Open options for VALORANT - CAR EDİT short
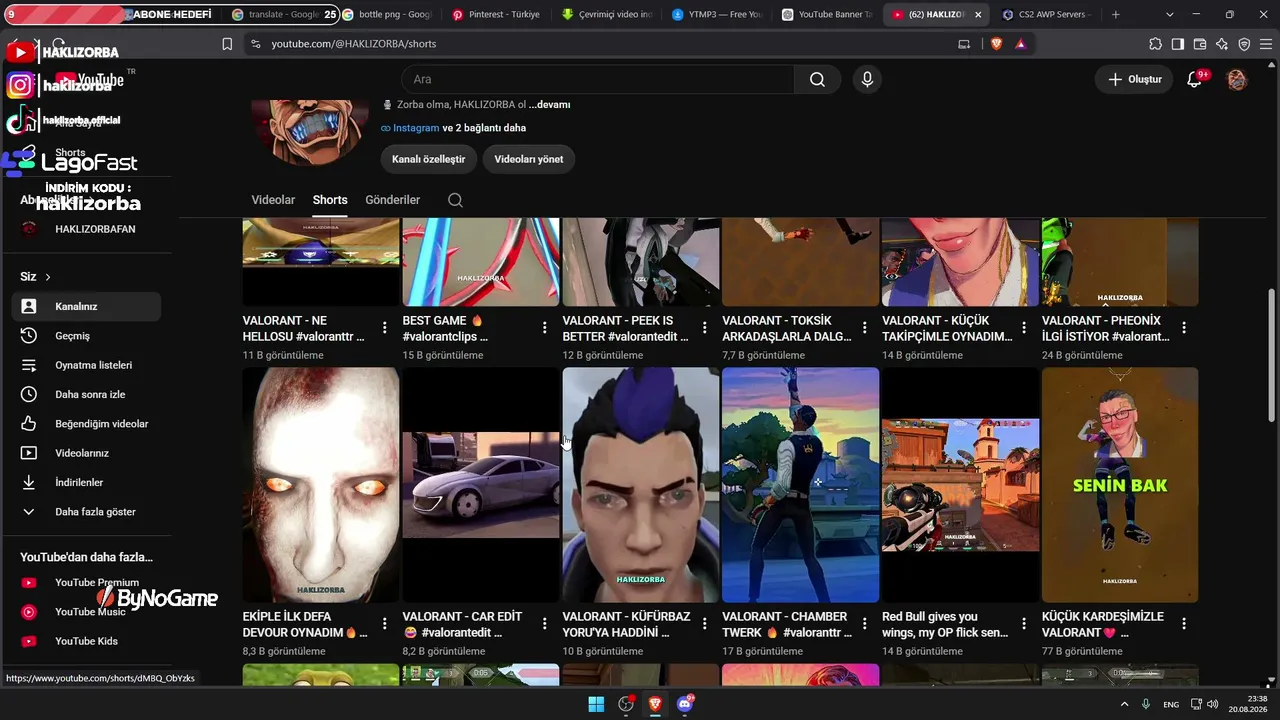The image size is (1280, 720). pyautogui.click(x=545, y=624)
